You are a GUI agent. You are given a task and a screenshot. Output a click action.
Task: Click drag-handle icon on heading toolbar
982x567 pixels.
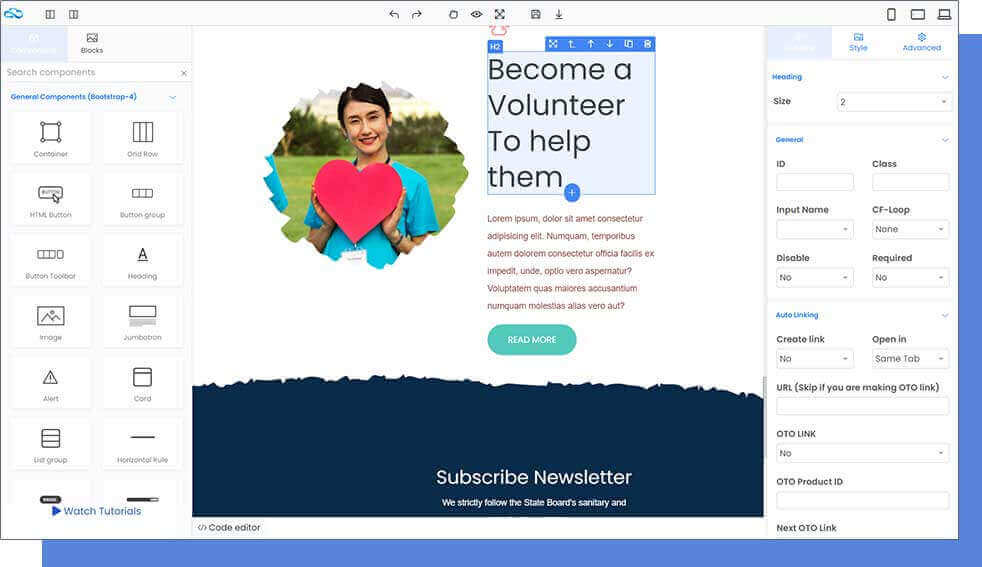tap(553, 44)
